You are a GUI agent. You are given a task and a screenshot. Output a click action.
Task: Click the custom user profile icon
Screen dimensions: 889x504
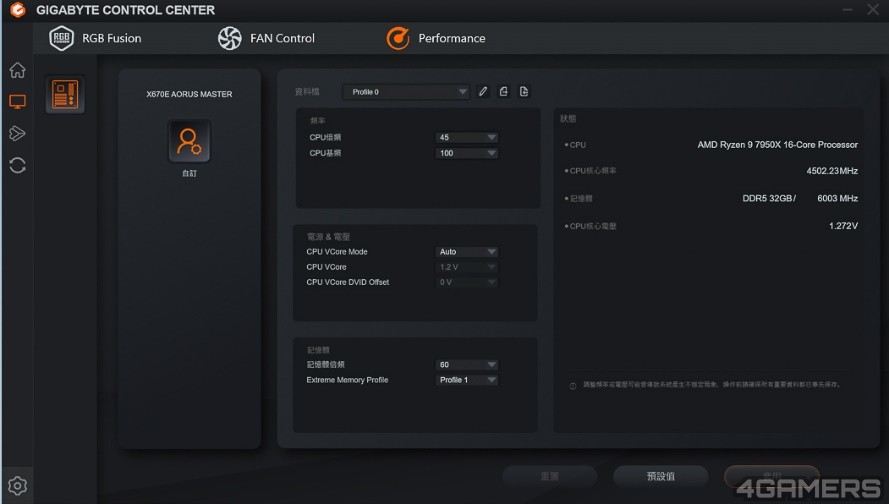[189, 141]
